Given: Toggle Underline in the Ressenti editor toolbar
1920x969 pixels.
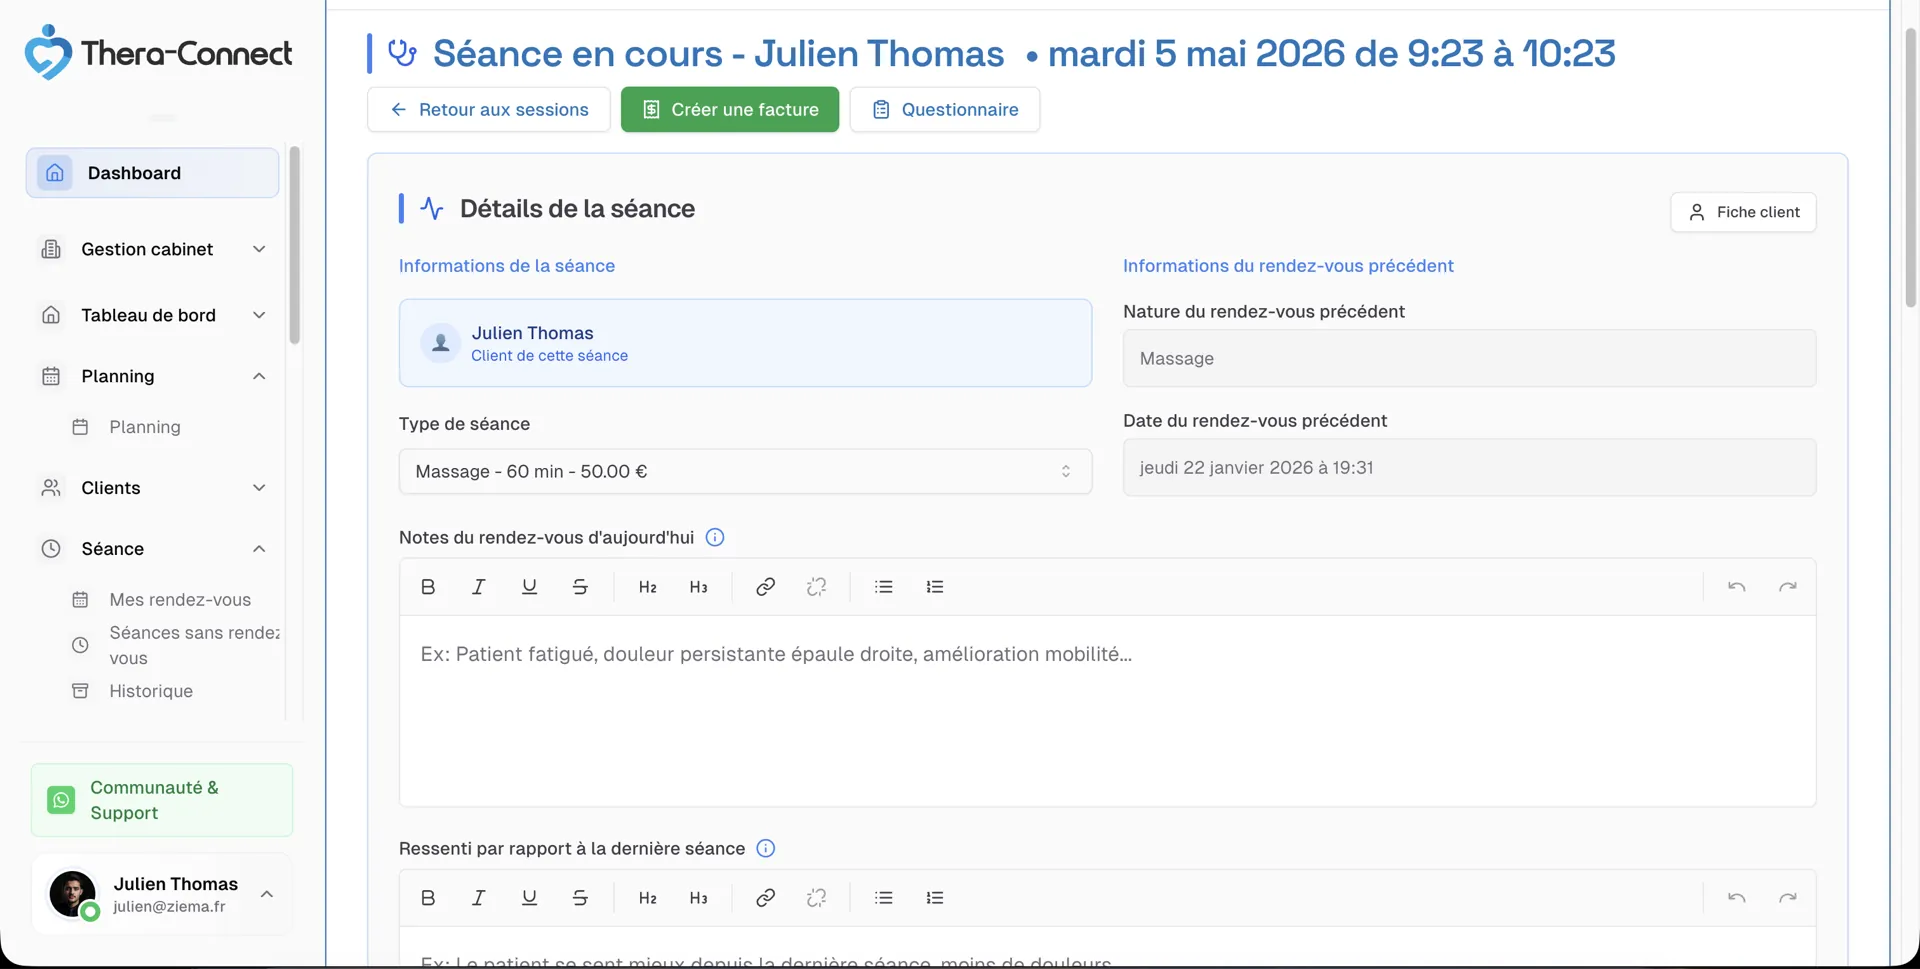Looking at the screenshot, I should (x=529, y=898).
